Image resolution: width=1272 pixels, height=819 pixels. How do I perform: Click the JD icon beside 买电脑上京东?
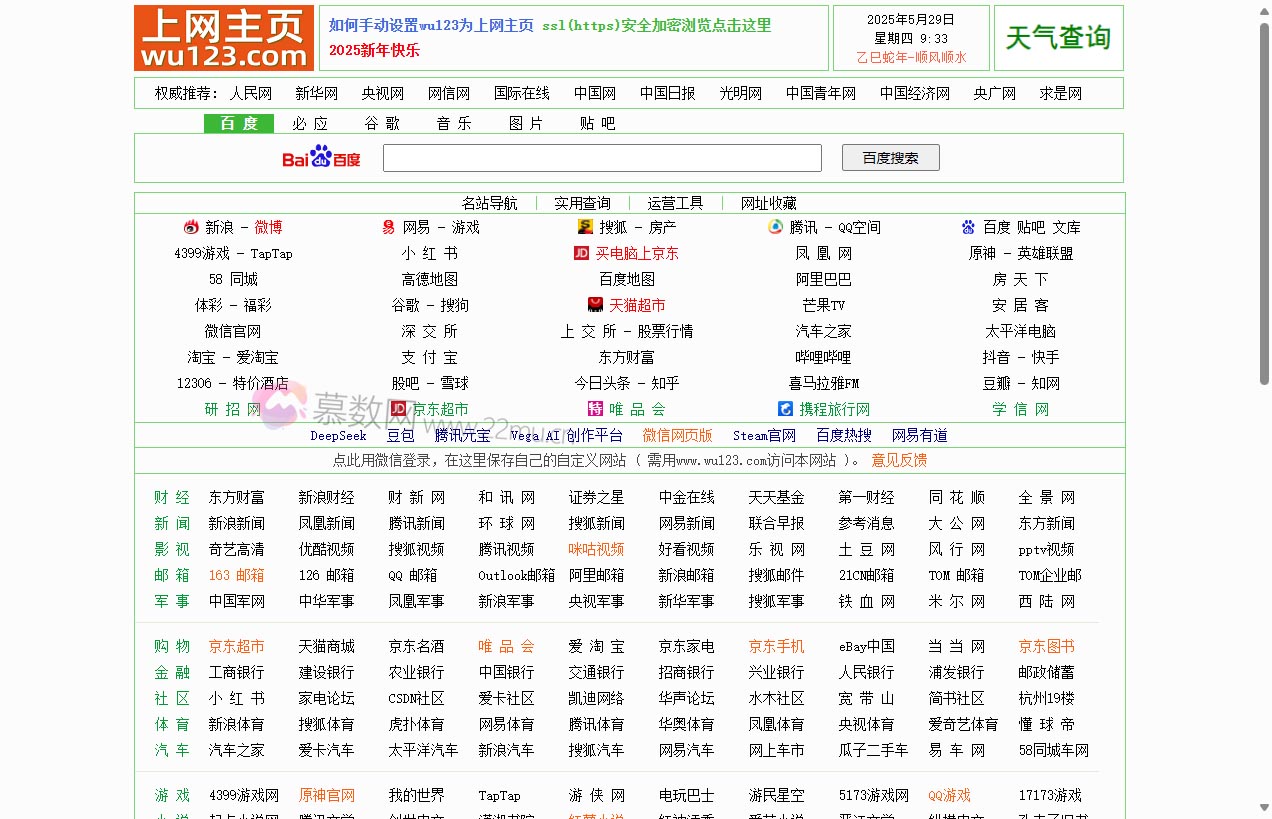pyautogui.click(x=581, y=253)
